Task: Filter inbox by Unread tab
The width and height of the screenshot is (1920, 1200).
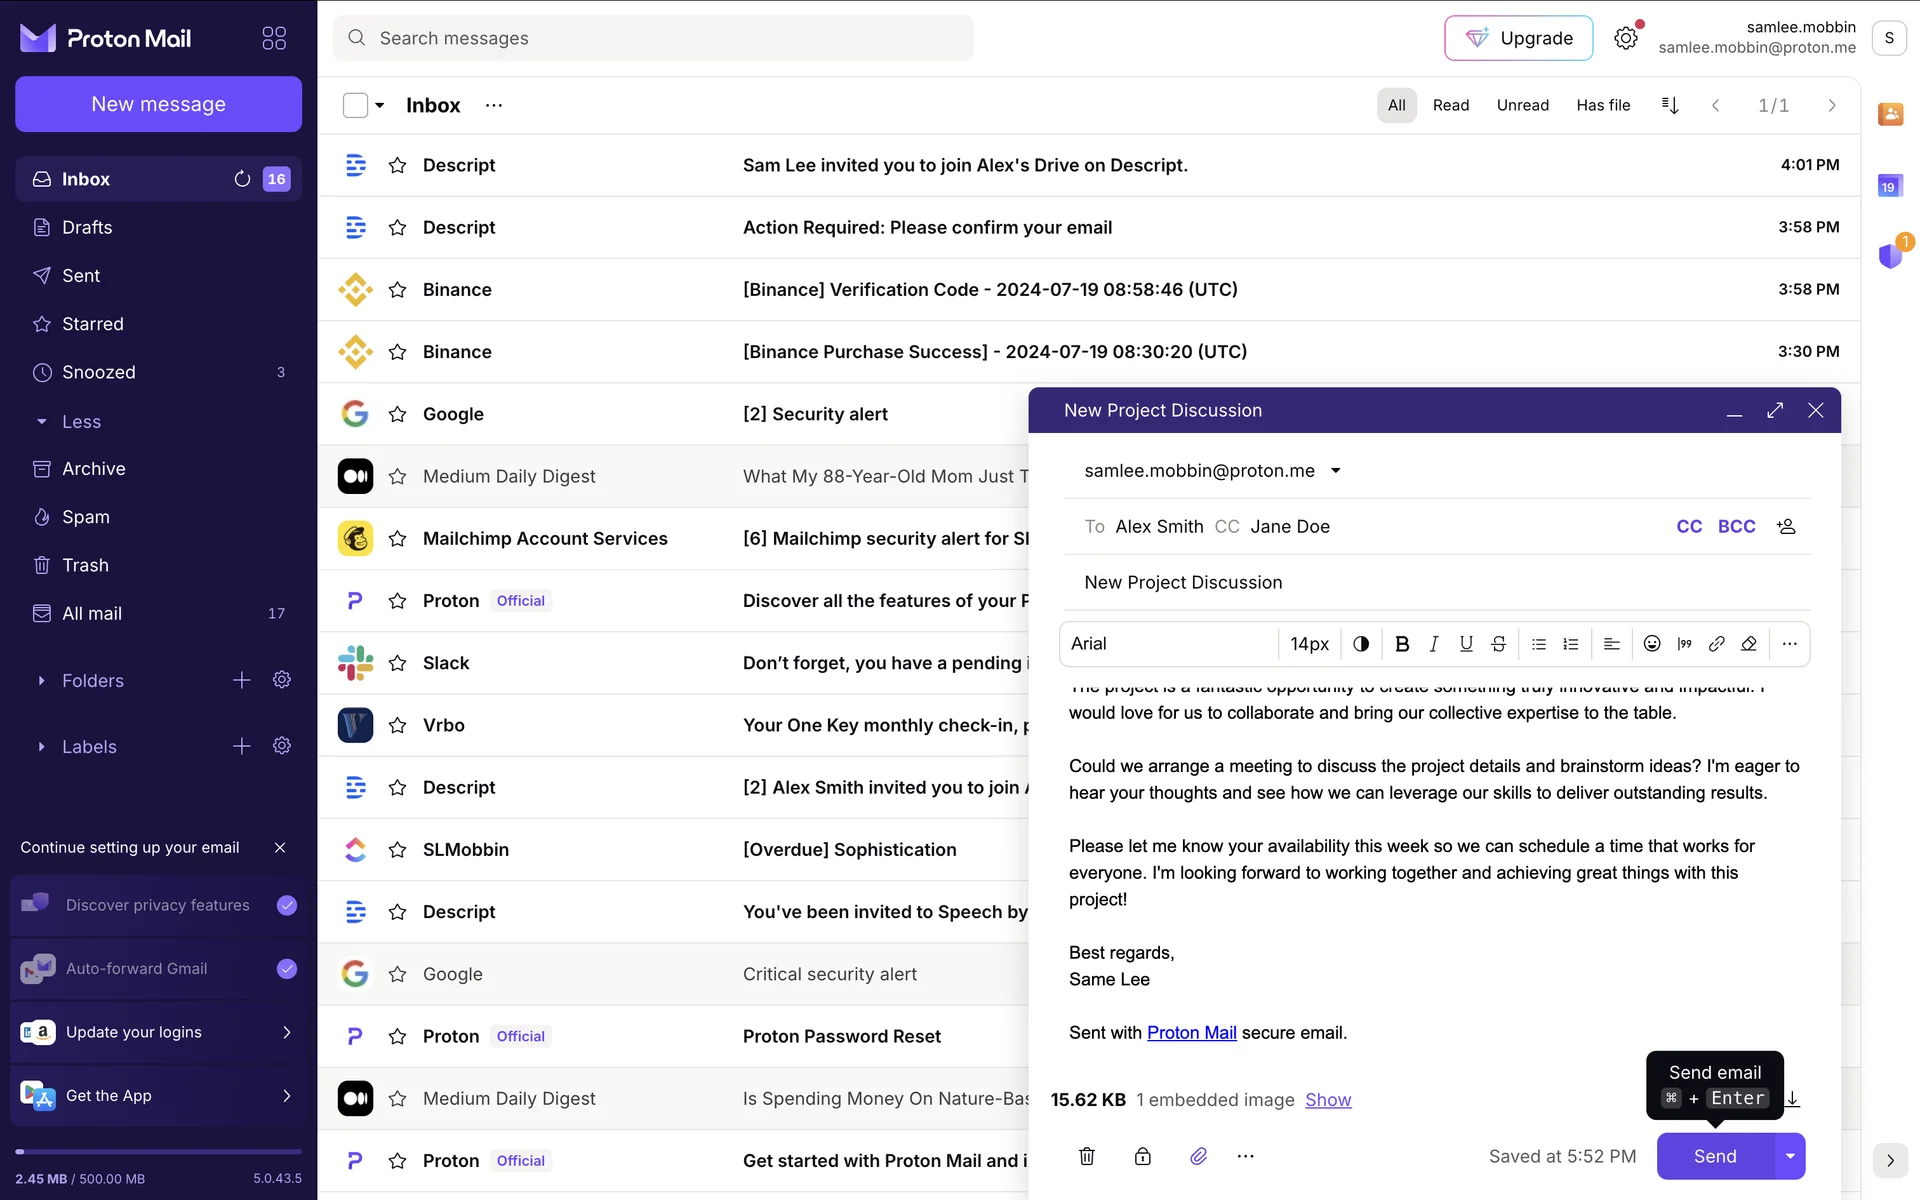Action: [1522, 105]
